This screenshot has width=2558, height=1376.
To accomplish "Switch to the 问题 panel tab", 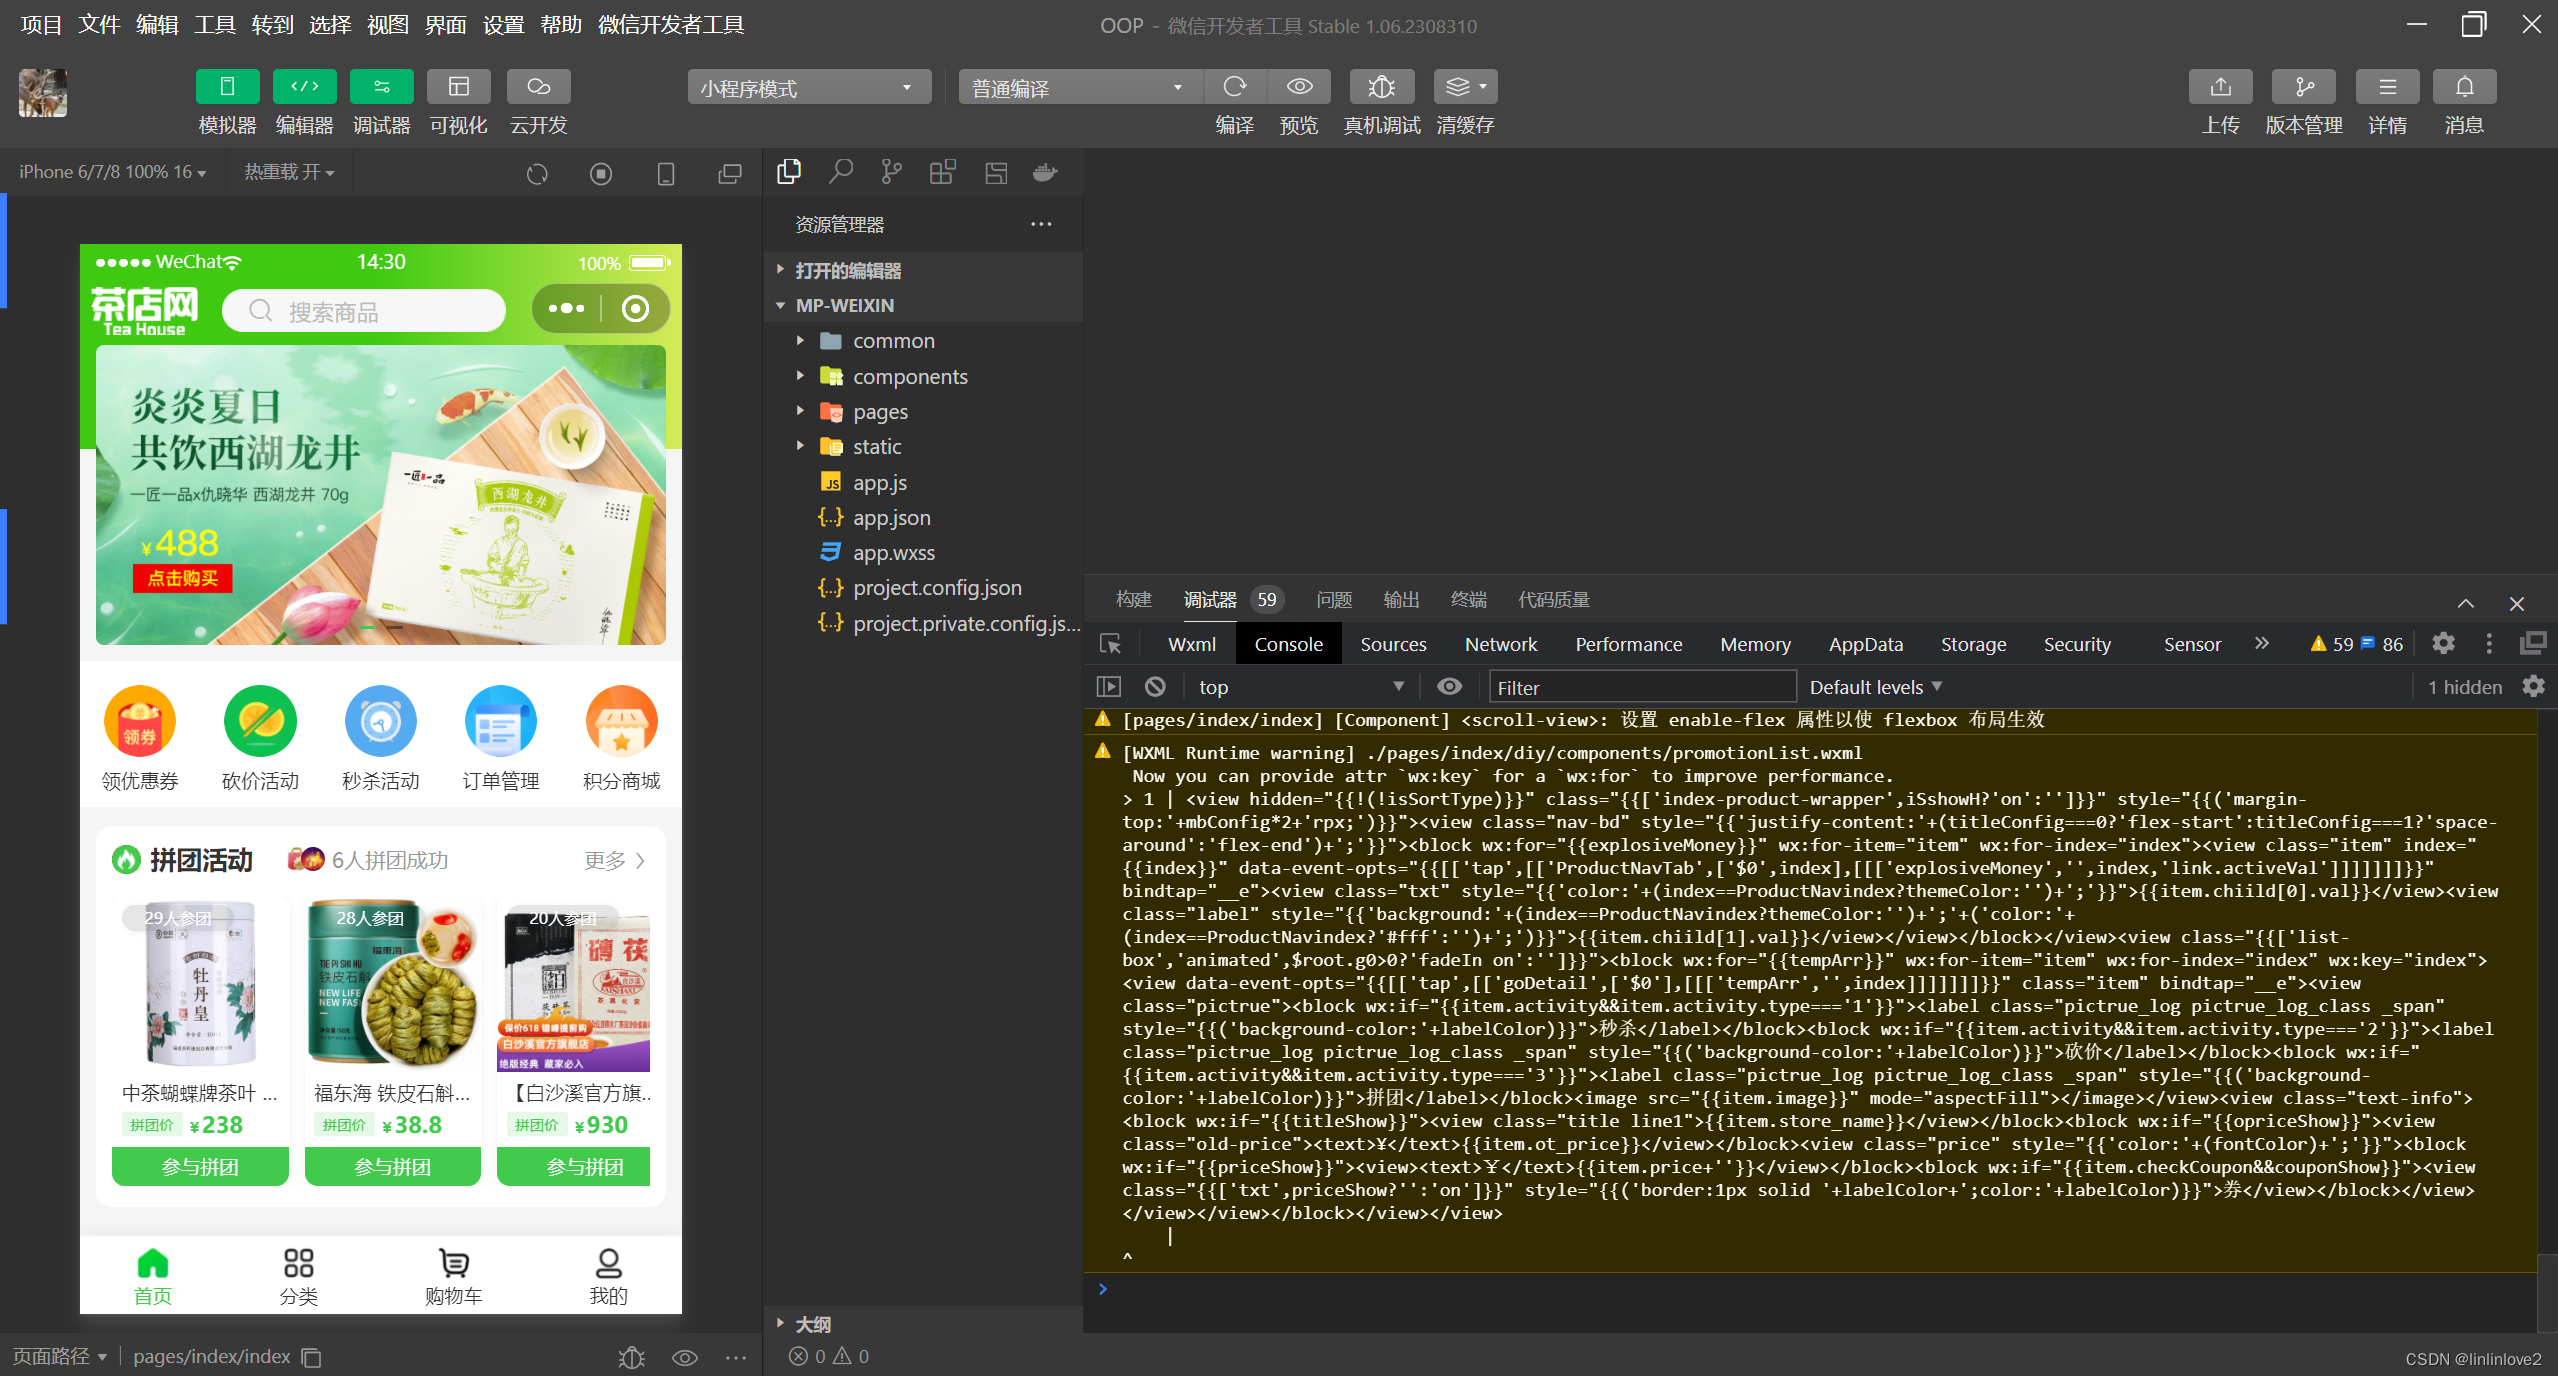I will click(x=1334, y=599).
